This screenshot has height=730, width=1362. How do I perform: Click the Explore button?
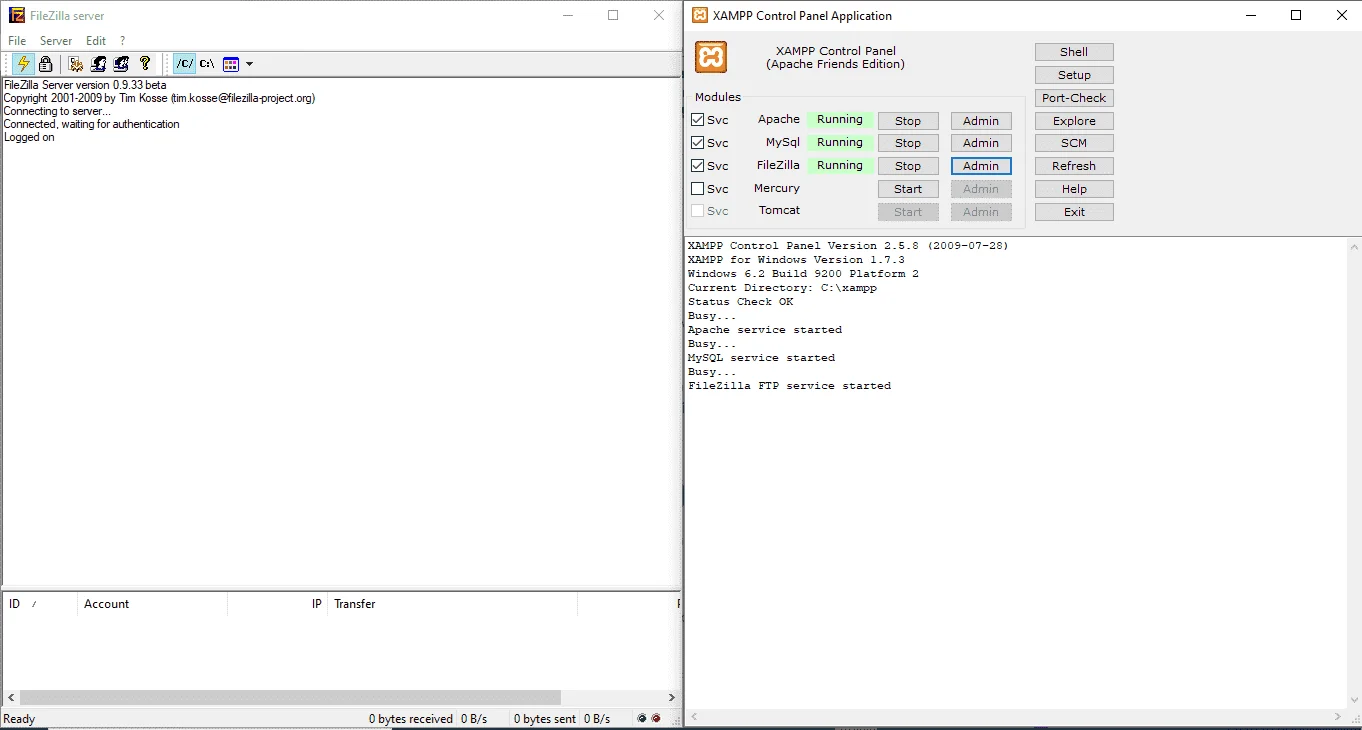pyautogui.click(x=1074, y=121)
